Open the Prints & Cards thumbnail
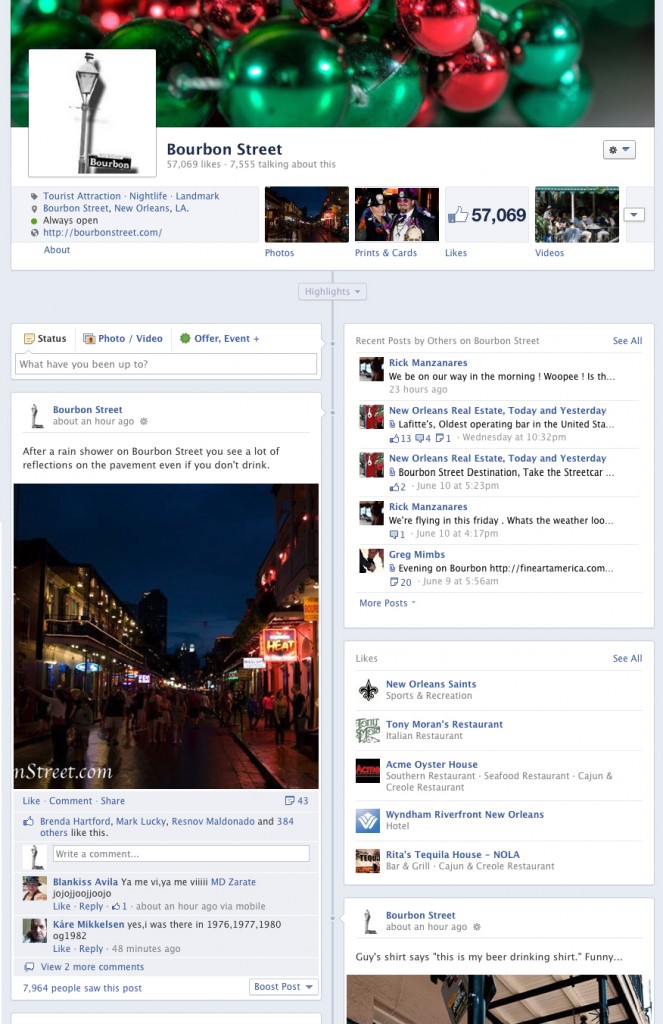663x1024 pixels. (396, 214)
